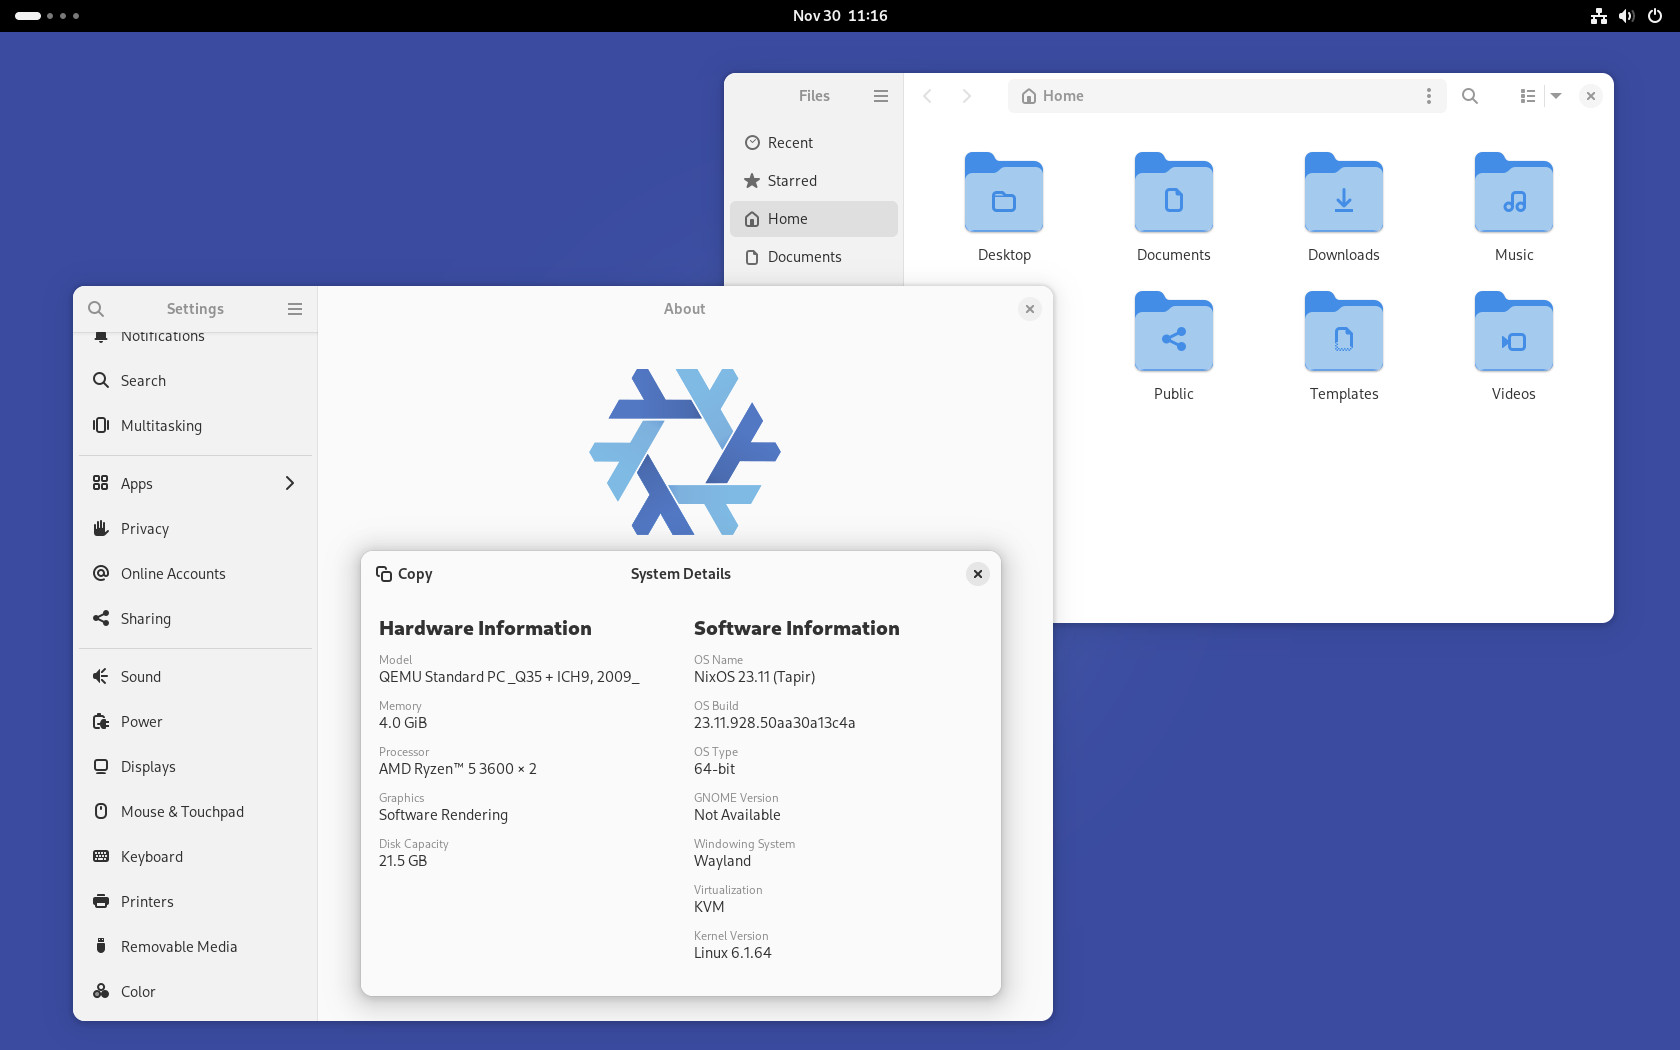Open the Files hamburger menu
Screen dimensions: 1680x1050
pos(881,96)
